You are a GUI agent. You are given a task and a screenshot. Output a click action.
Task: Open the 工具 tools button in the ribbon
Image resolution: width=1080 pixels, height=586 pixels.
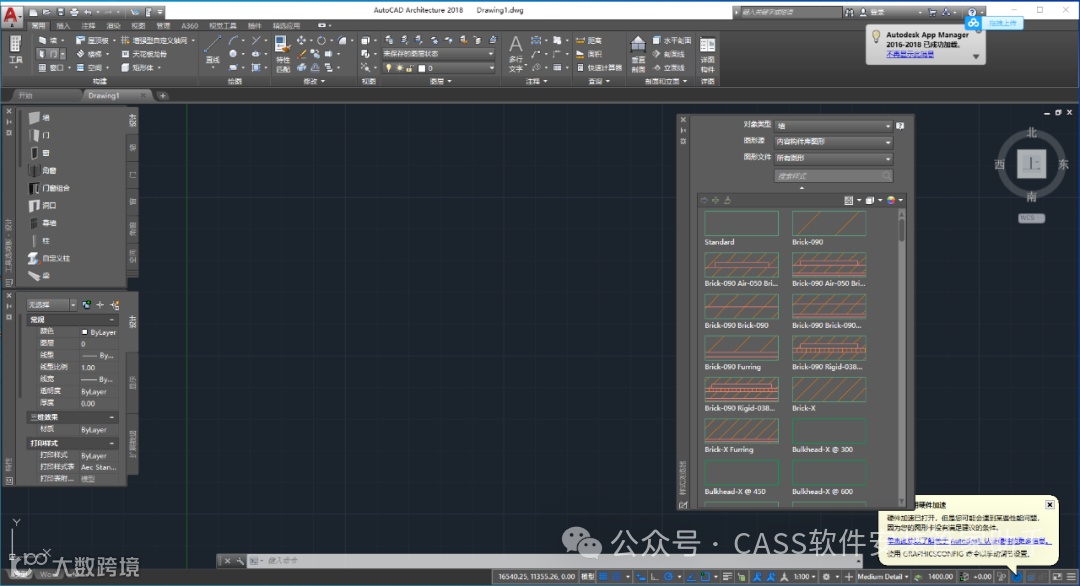15,52
